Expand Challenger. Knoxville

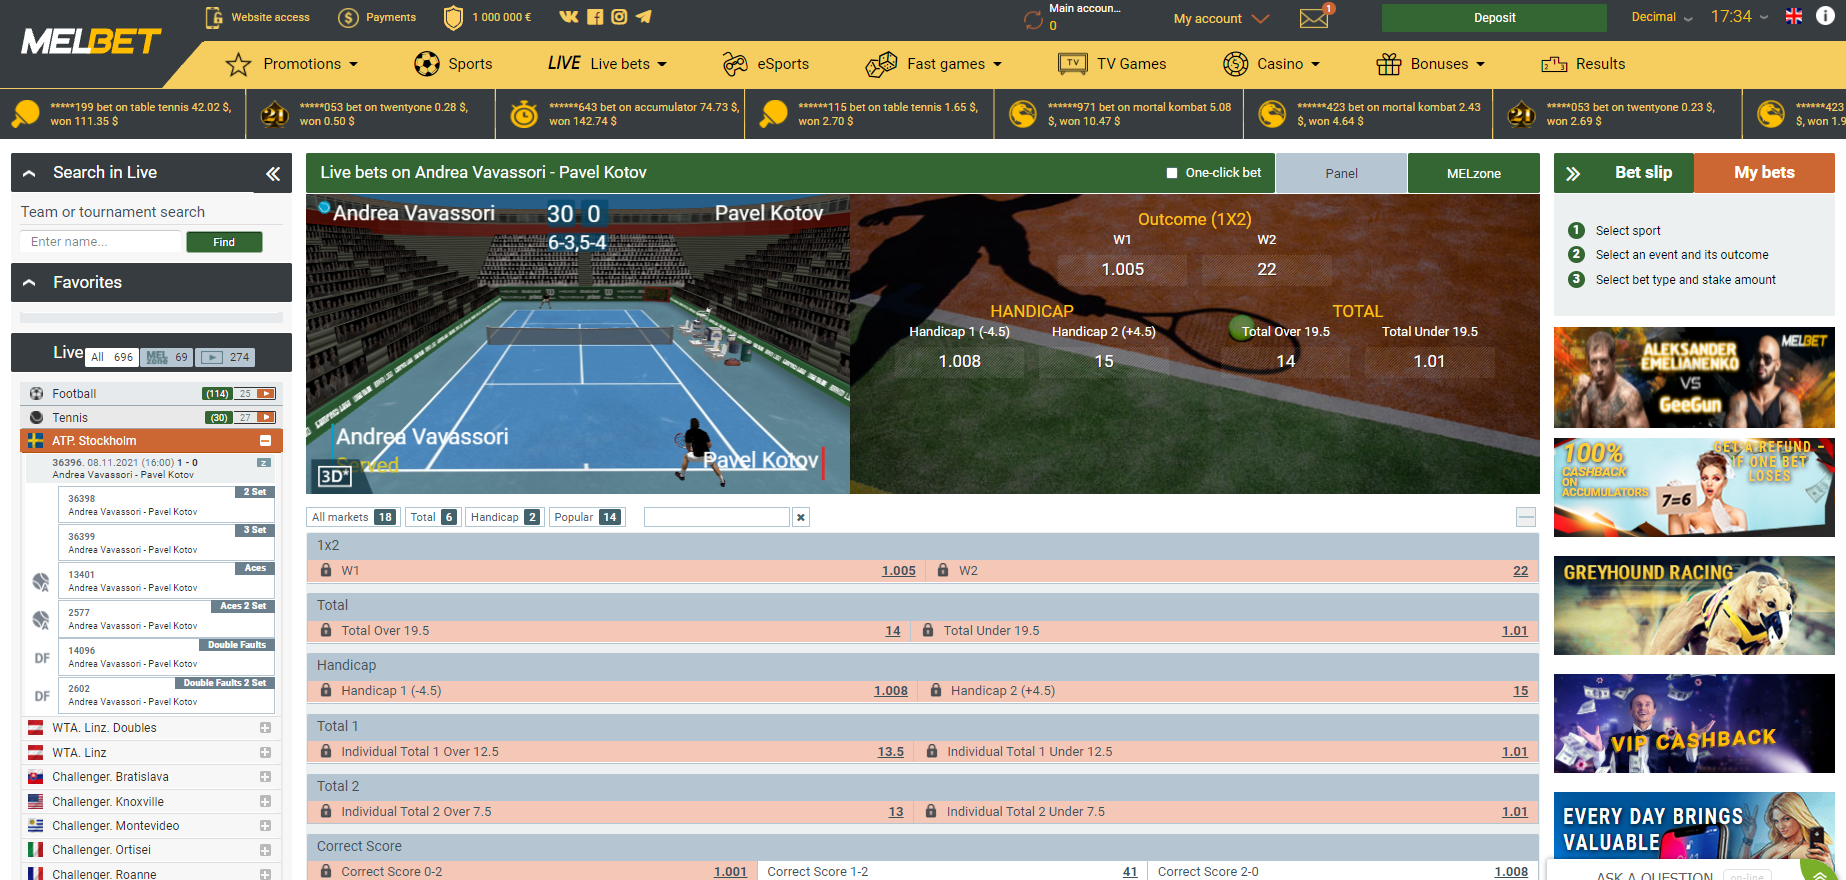266,802
